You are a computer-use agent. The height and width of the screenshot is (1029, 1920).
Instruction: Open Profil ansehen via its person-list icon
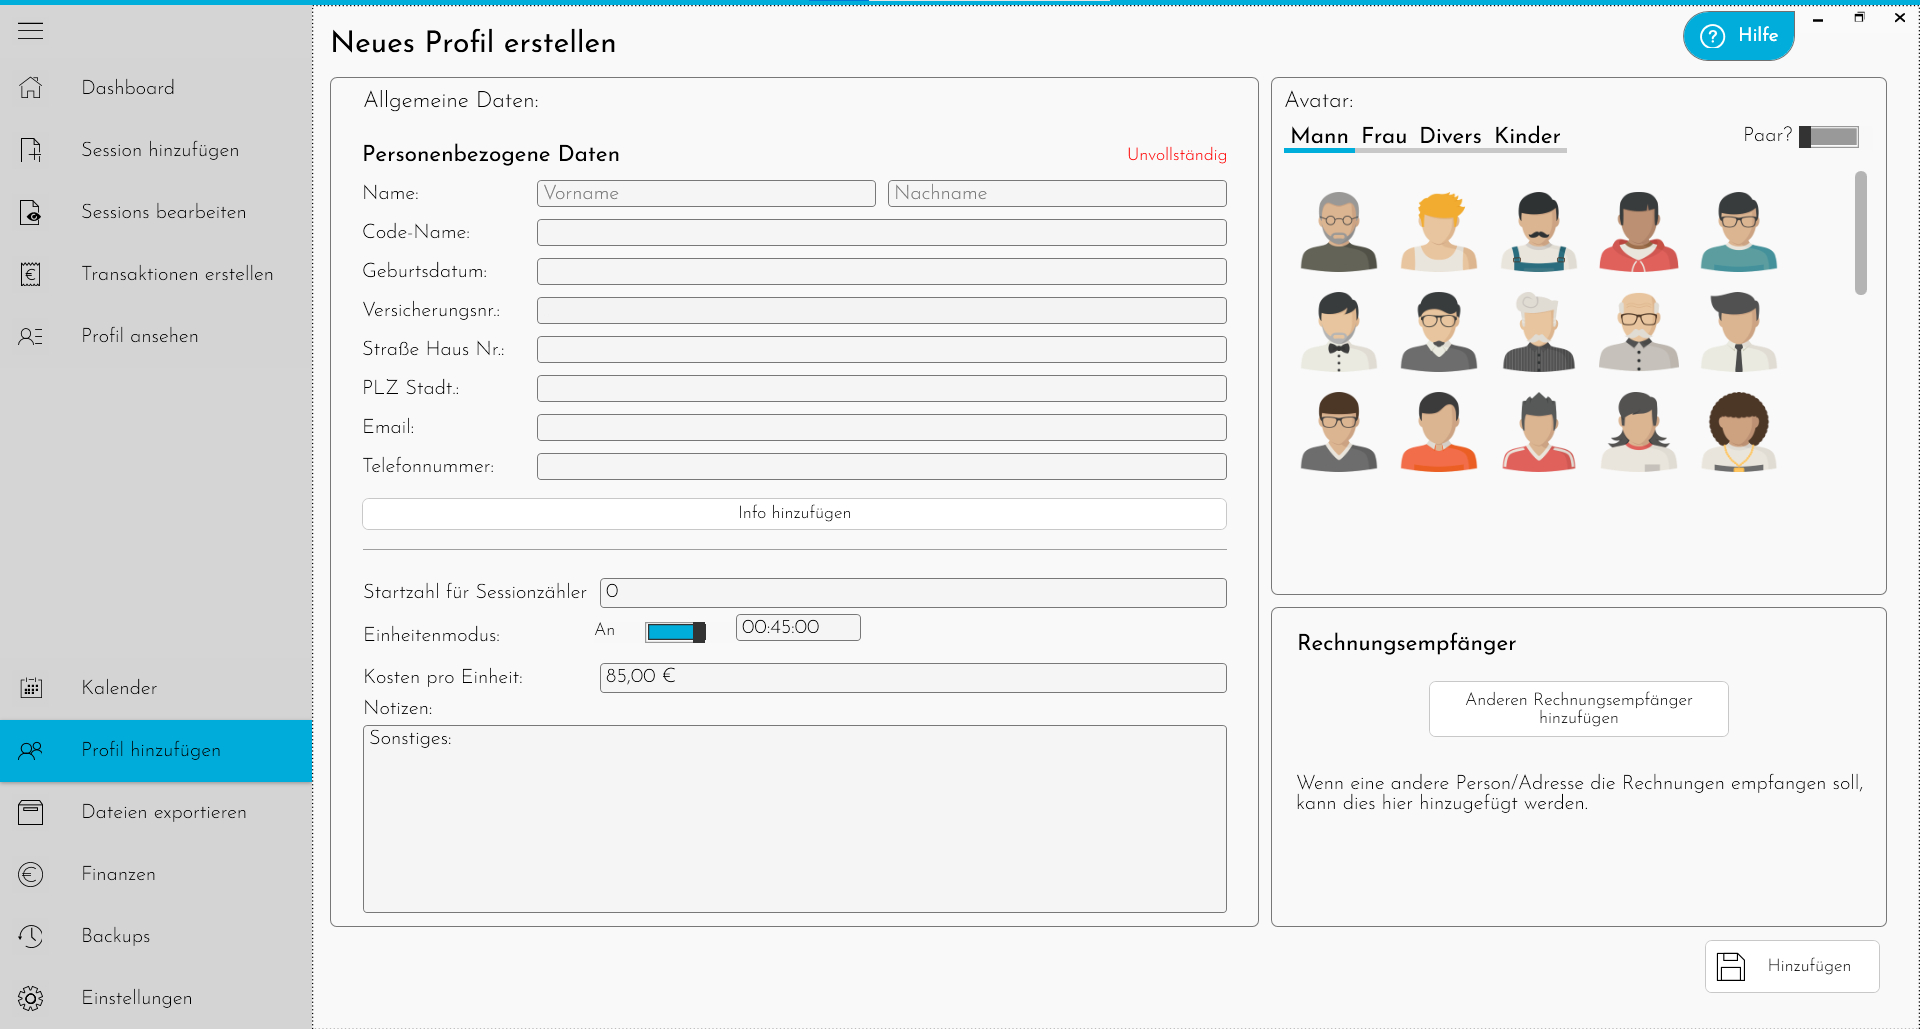coord(31,336)
